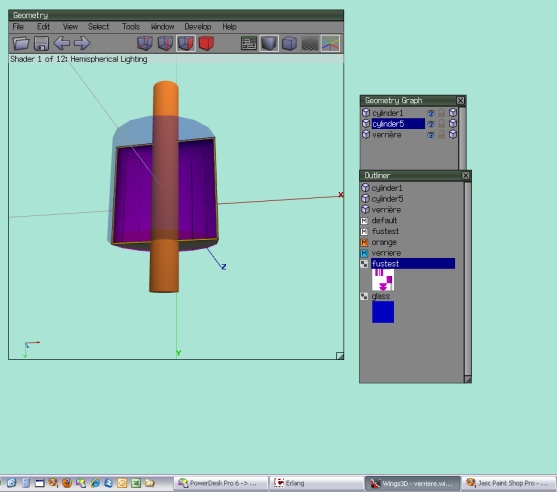Select verriere material in Outliner
557x492 pixels.
click(x=386, y=253)
